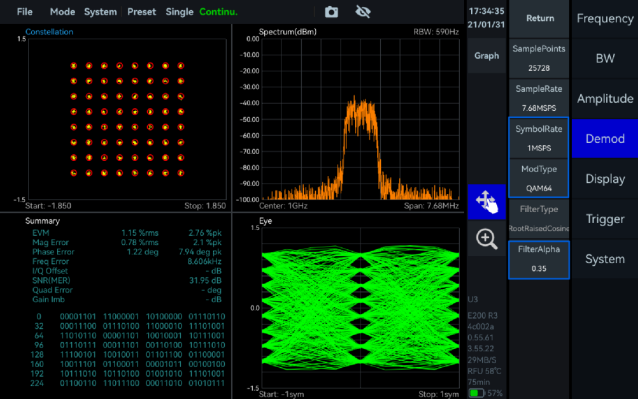Open the Preset menu
Viewport: 638px width, 399px height.
point(141,12)
